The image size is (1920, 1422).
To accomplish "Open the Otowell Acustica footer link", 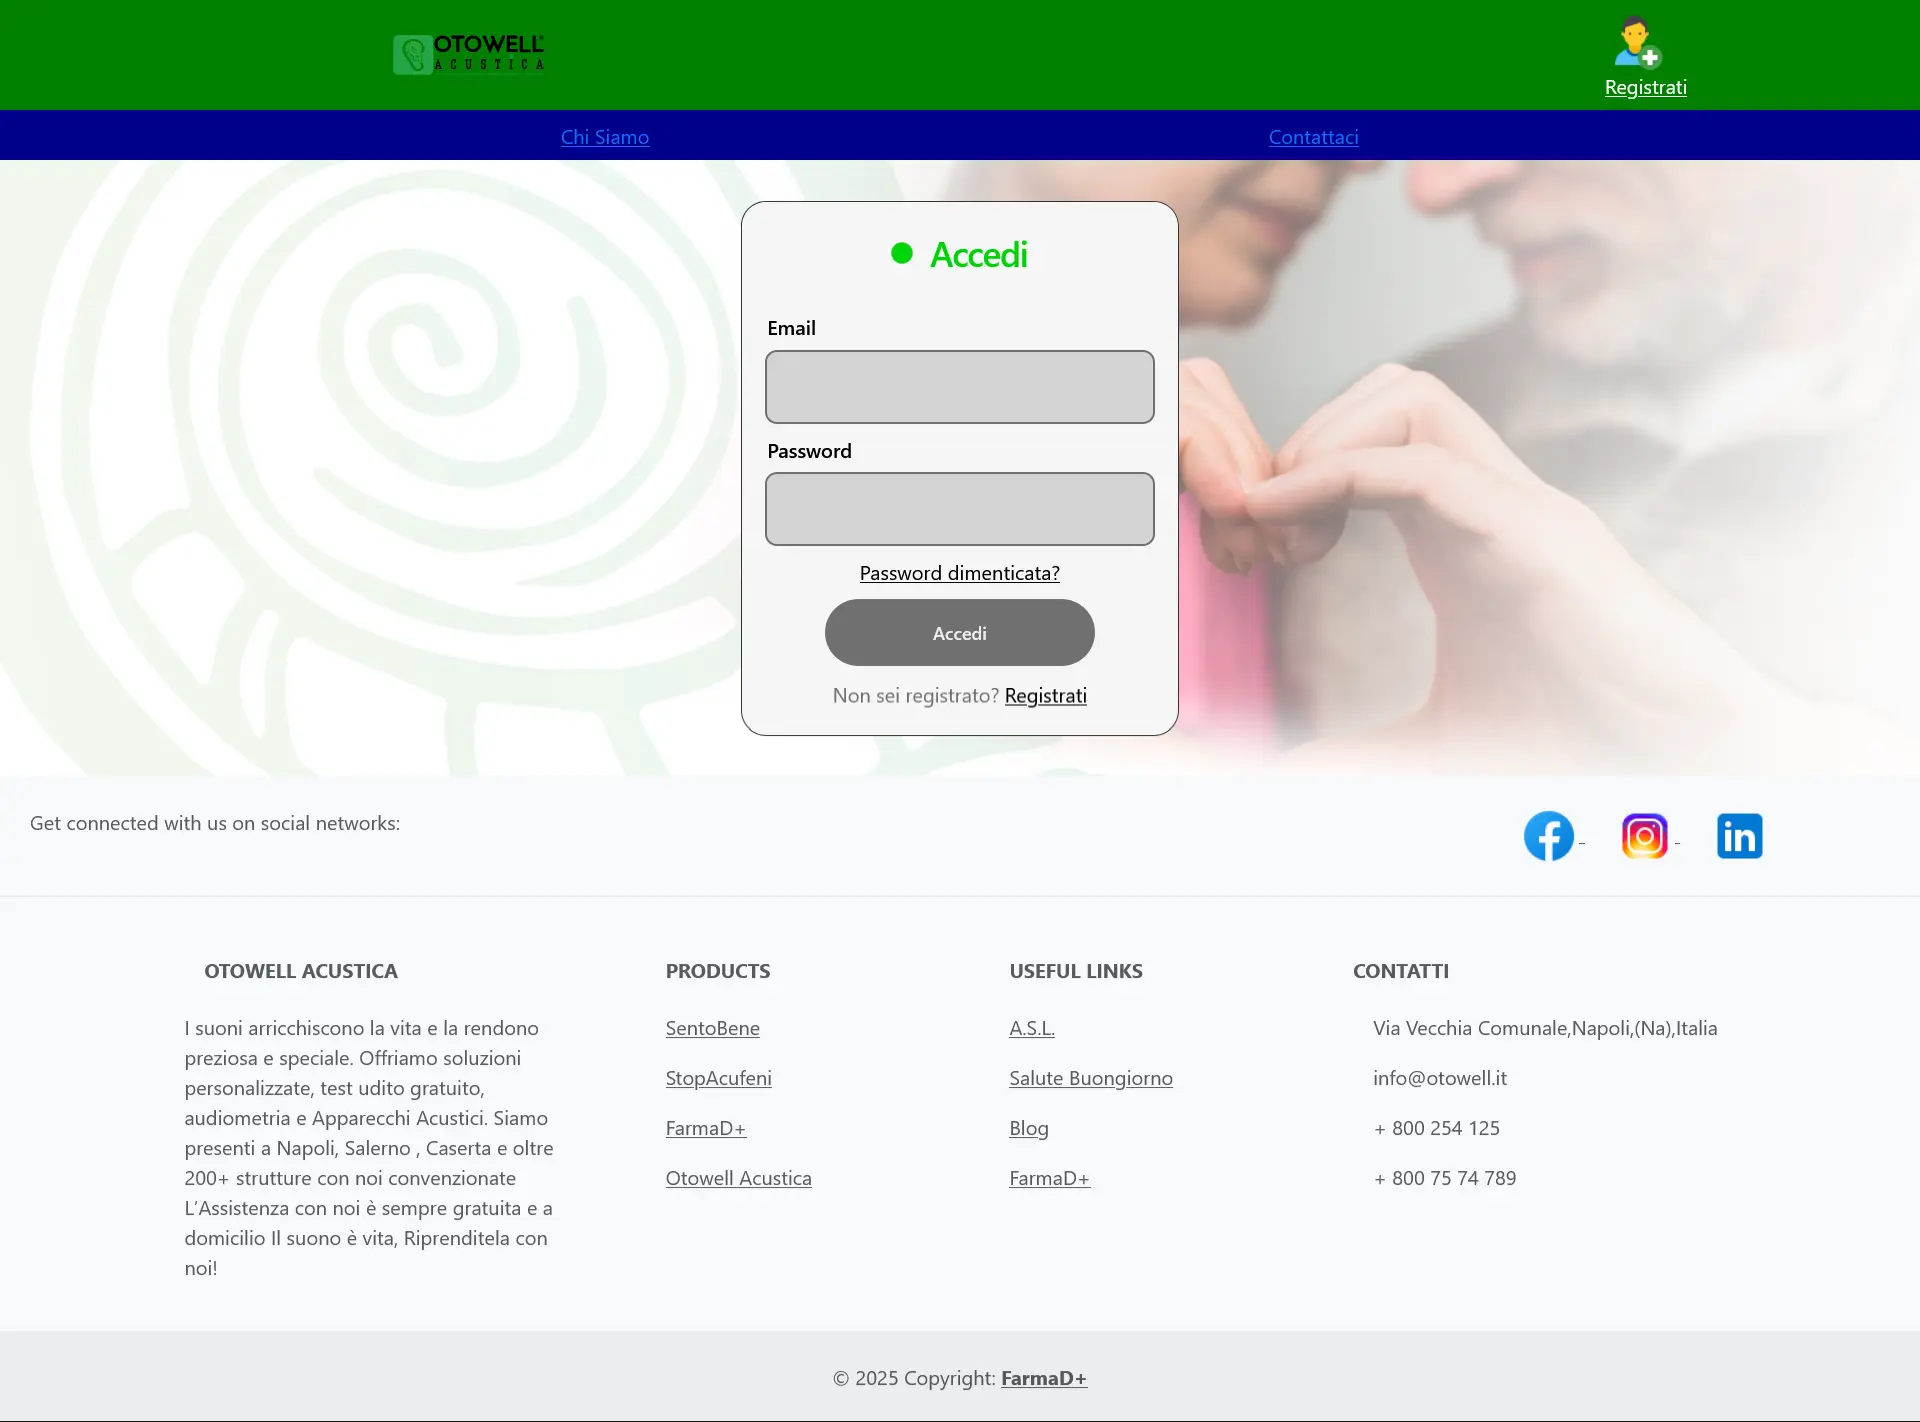I will click(738, 1177).
